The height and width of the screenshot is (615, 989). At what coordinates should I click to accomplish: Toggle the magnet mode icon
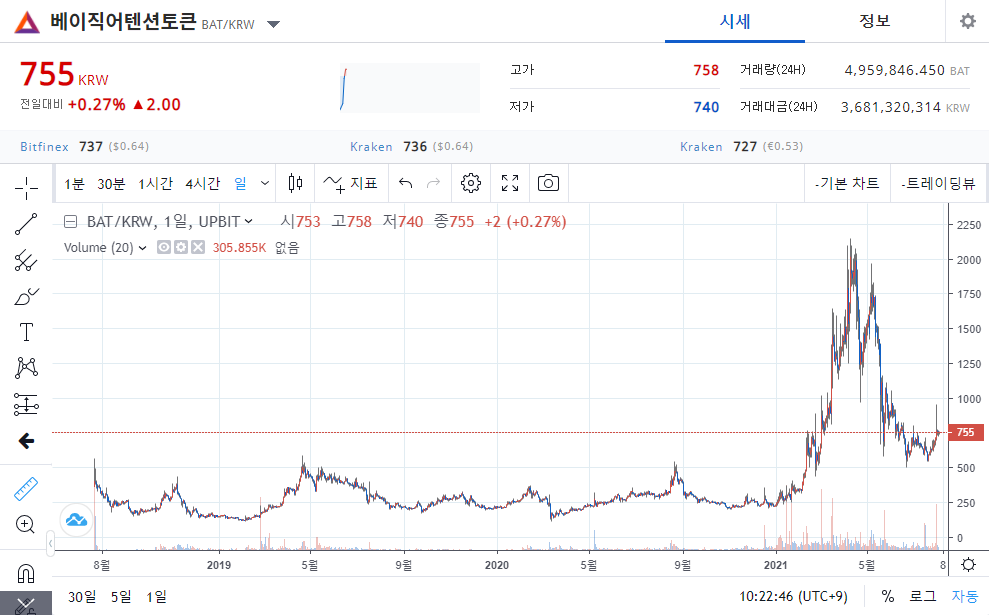26,573
